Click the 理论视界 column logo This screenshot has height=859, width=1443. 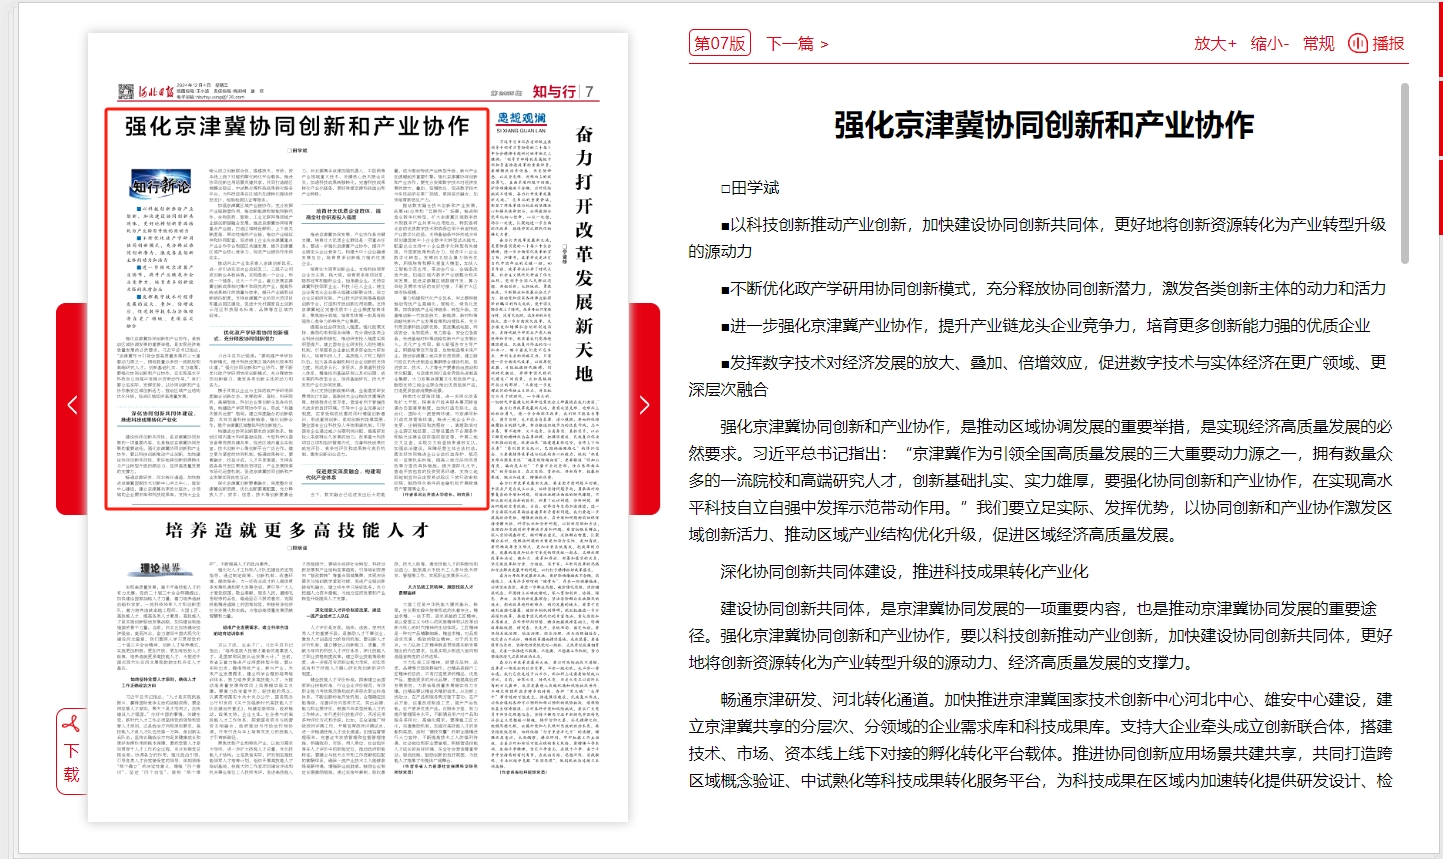click(160, 568)
